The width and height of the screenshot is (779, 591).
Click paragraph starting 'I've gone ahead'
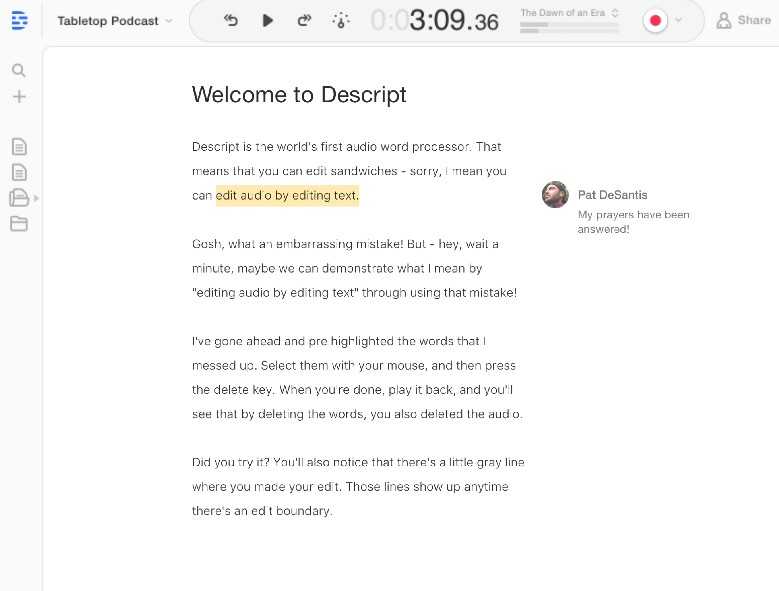(357, 377)
